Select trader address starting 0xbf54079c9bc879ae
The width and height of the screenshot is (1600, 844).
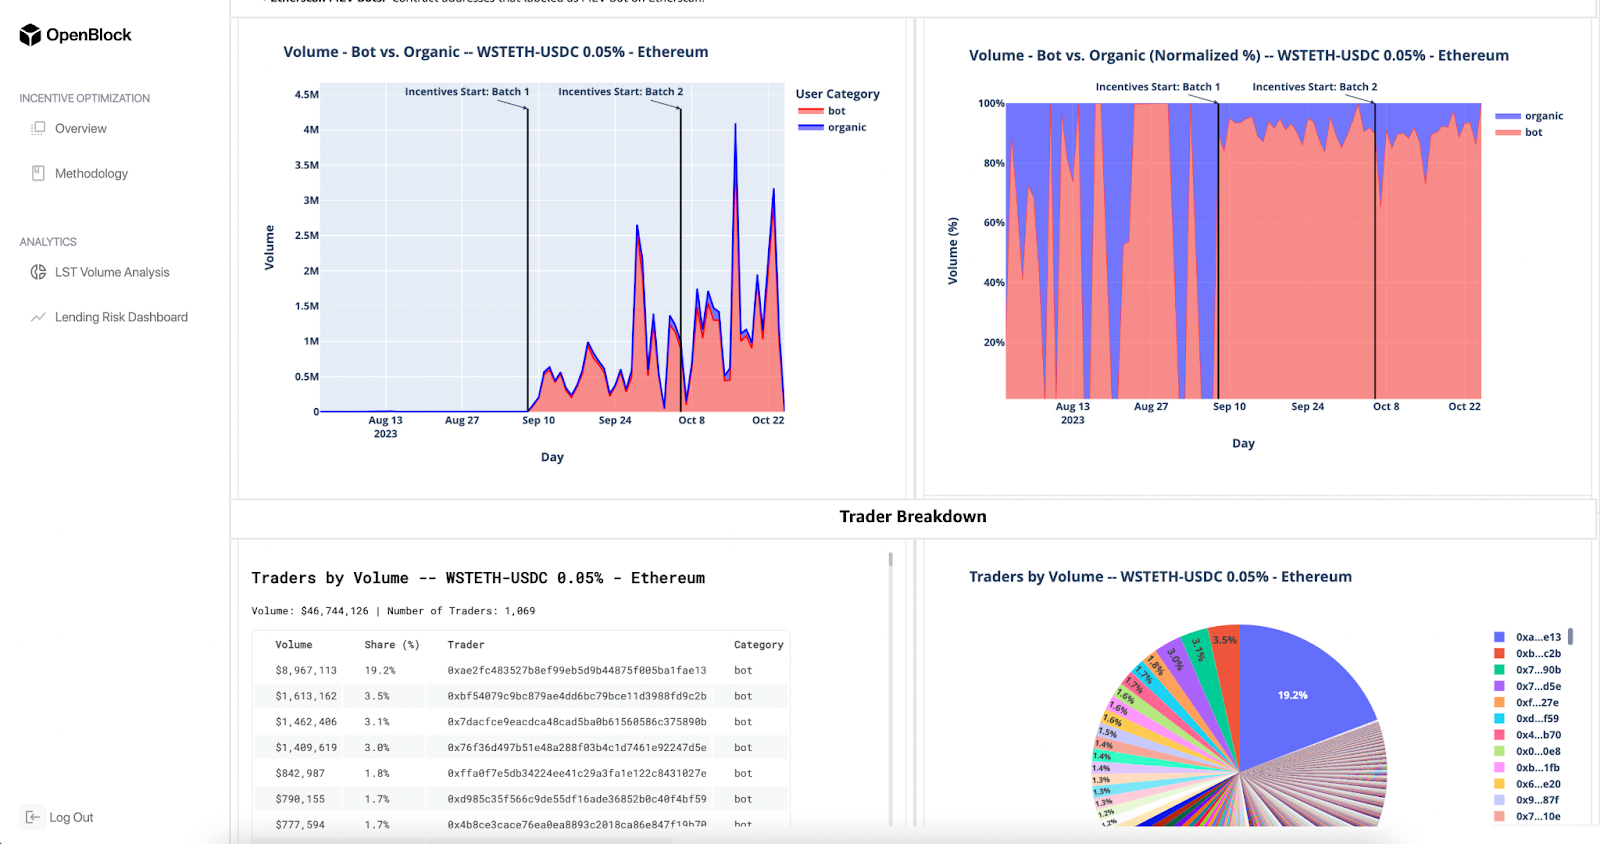tap(577, 696)
